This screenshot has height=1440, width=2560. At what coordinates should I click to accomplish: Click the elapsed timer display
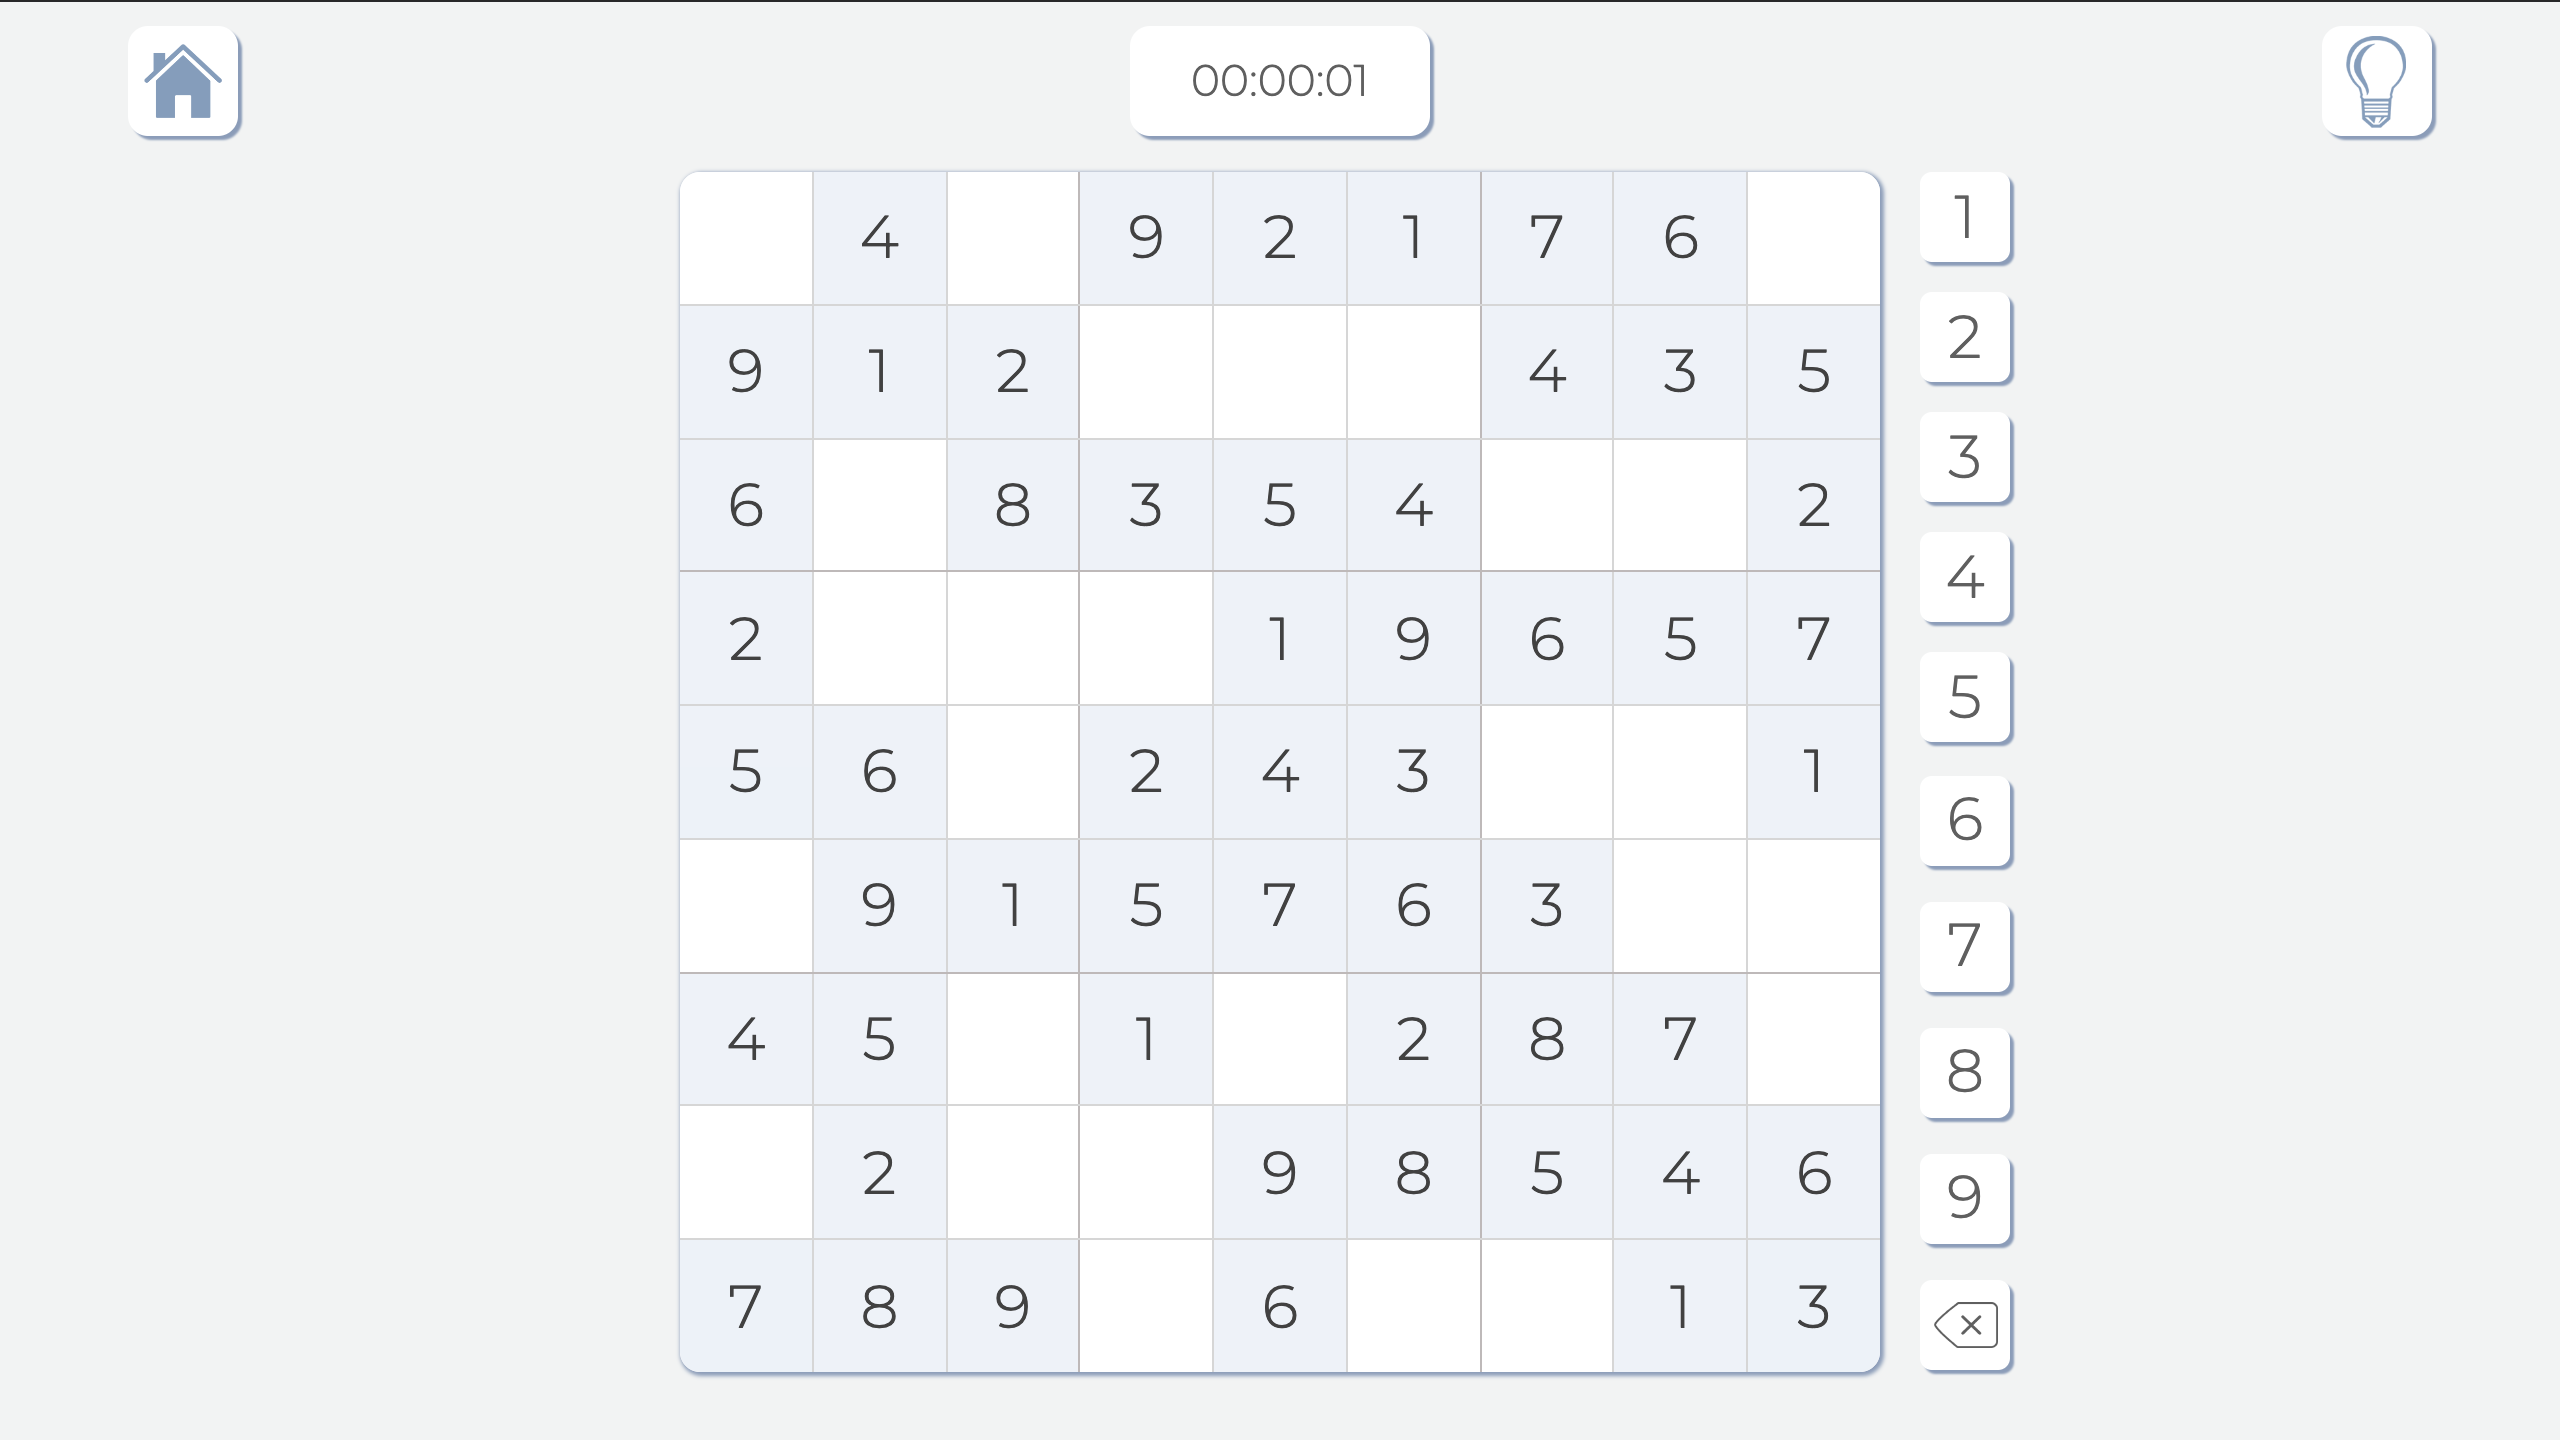[1280, 81]
